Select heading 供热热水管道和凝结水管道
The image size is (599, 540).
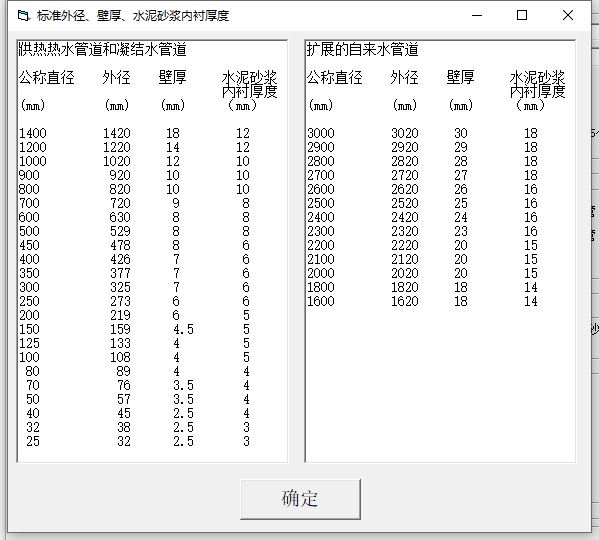(x=102, y=50)
